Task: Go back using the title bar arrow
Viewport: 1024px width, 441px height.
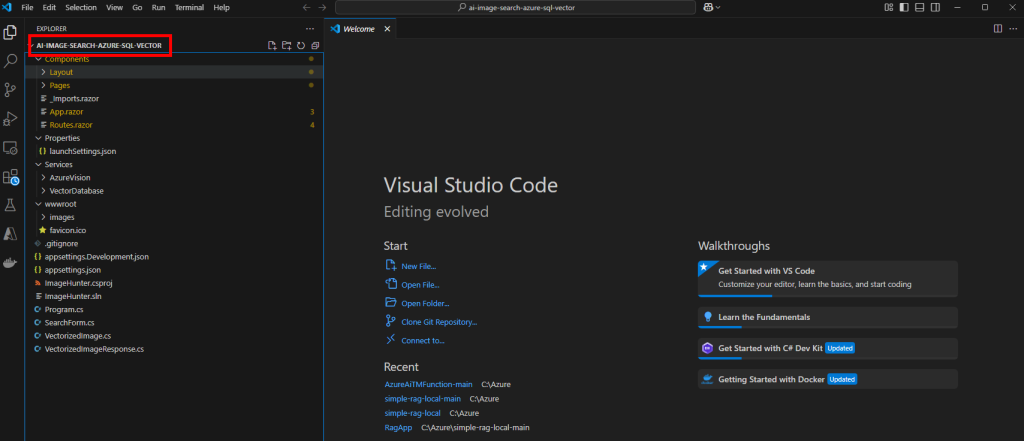Action: click(307, 7)
